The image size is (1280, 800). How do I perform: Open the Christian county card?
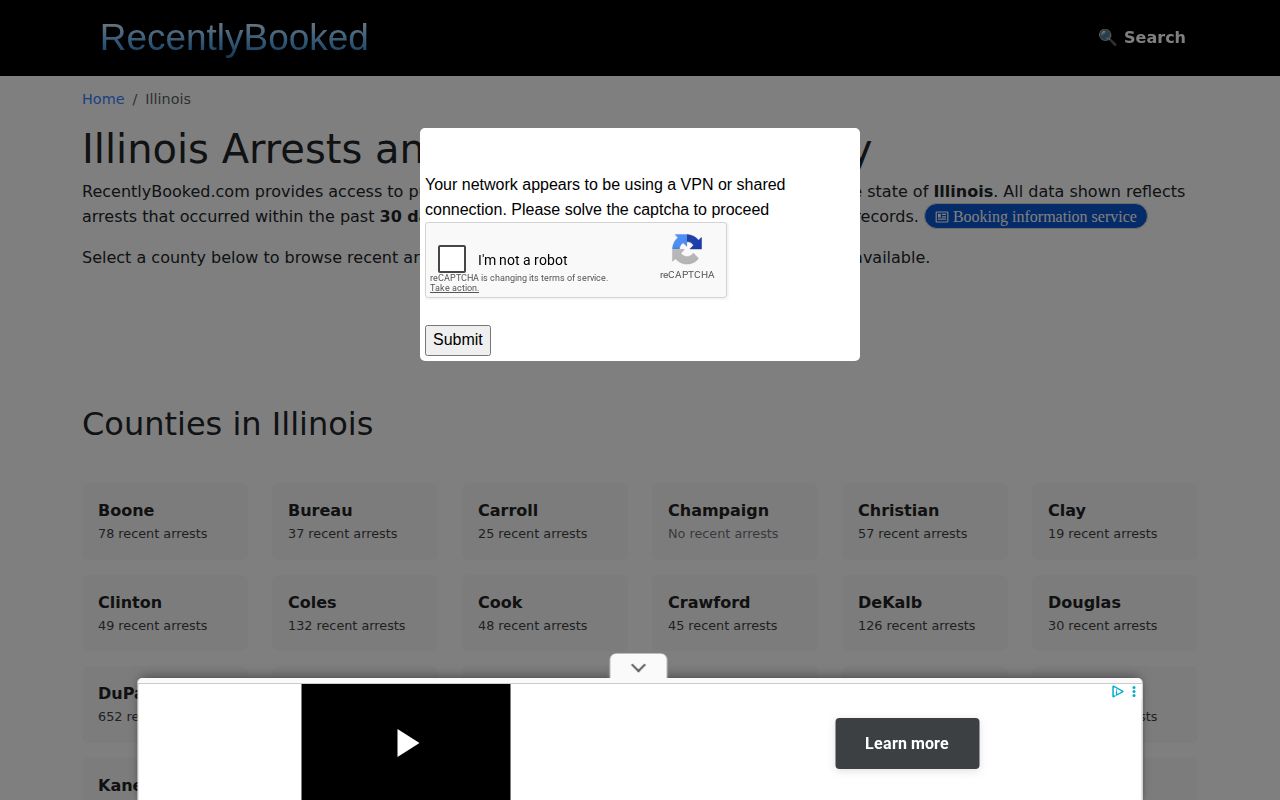(925, 521)
